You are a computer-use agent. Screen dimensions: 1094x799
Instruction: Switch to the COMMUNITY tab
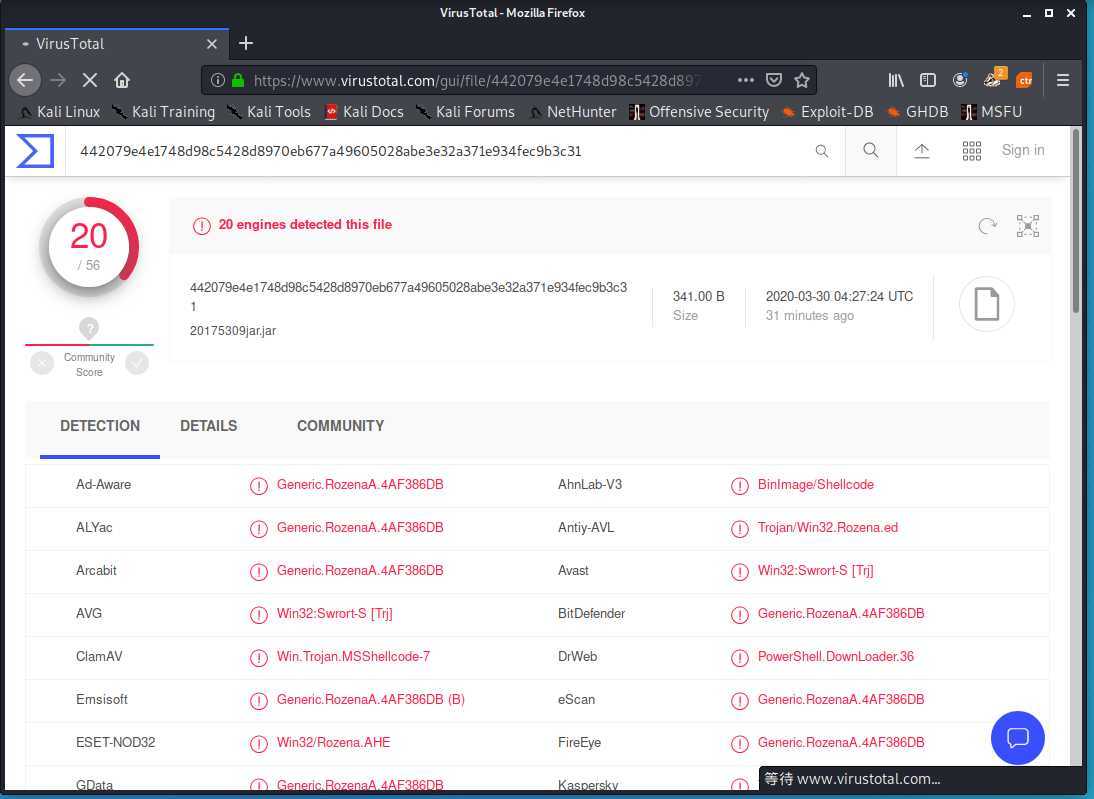(340, 426)
